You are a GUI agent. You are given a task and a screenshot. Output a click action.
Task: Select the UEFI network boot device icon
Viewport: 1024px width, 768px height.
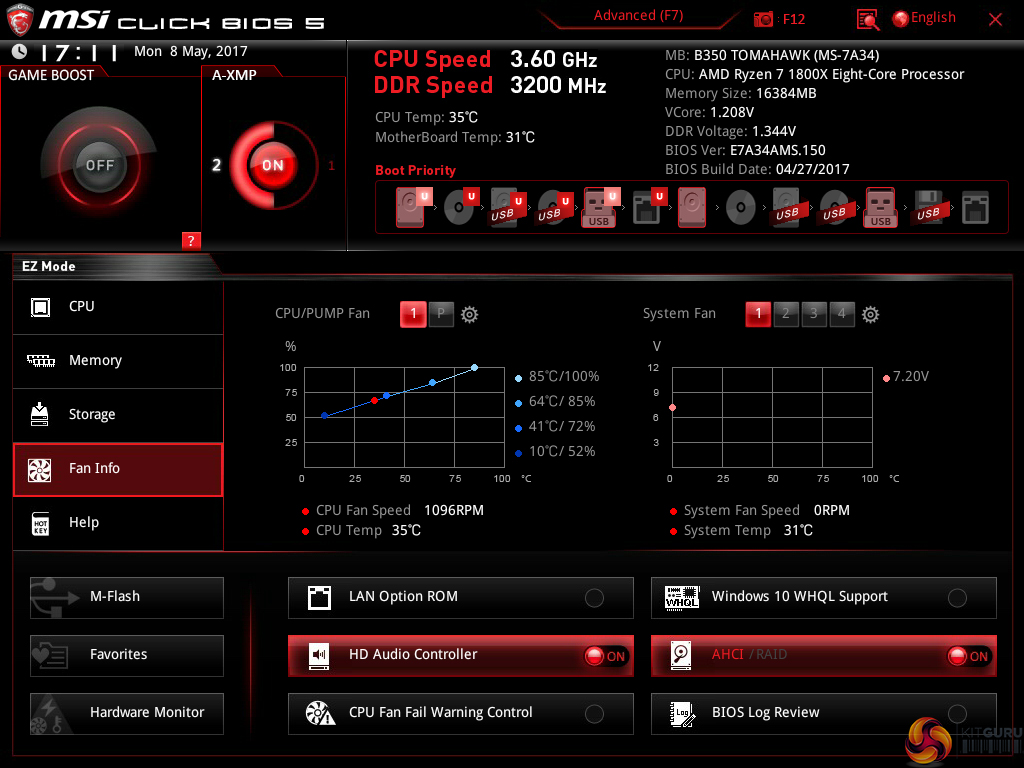pos(649,207)
